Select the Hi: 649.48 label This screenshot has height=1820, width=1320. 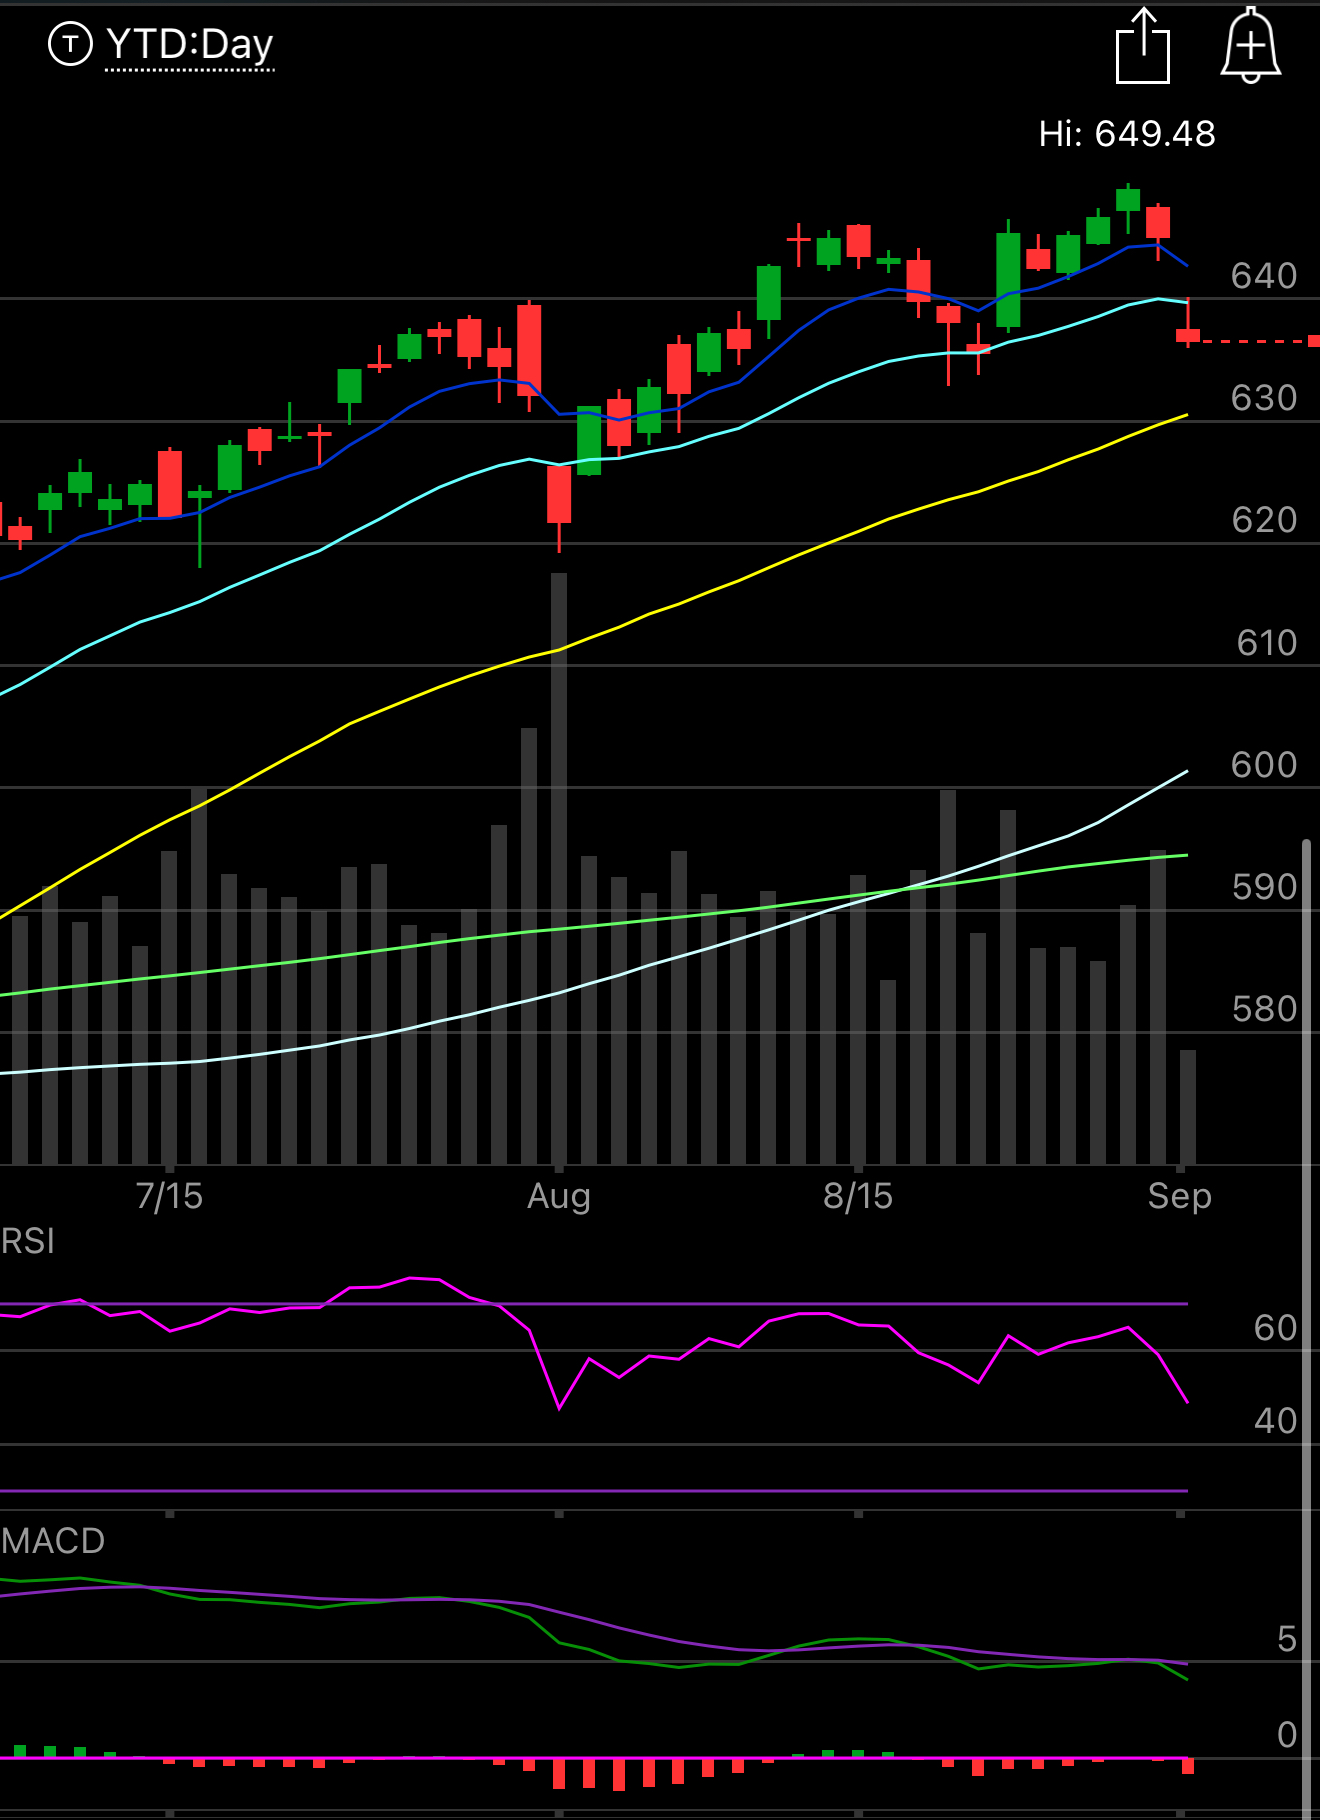pos(1127,133)
